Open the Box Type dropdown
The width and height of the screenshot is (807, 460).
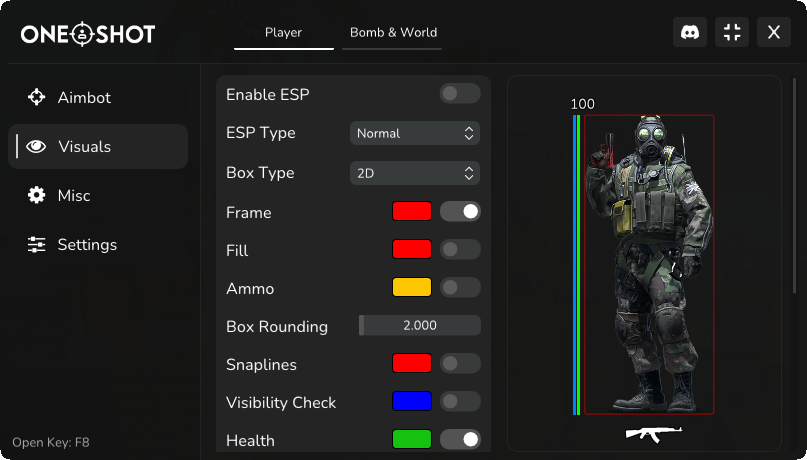415,173
